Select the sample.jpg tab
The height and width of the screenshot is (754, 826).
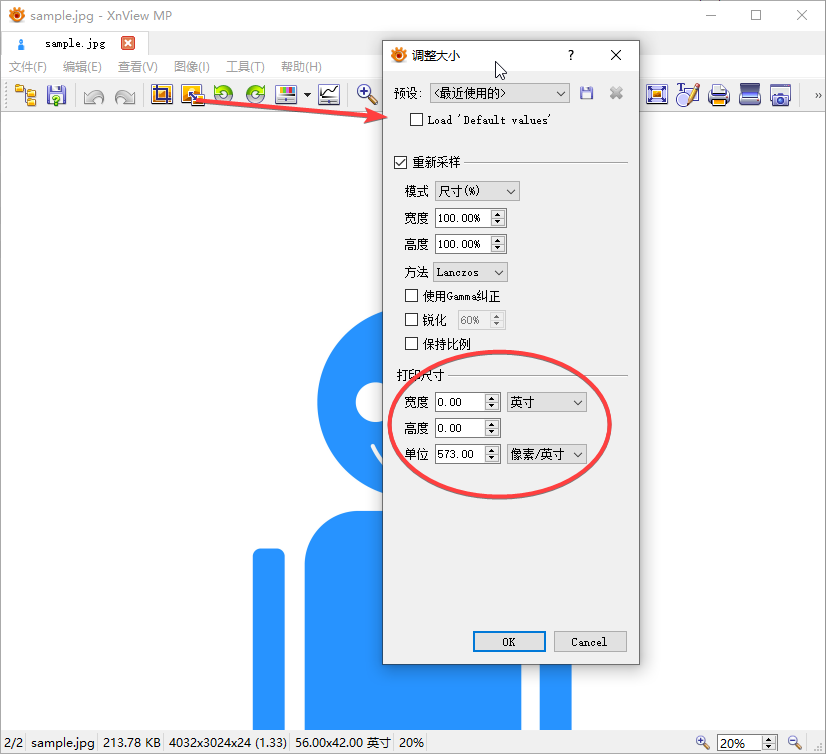click(x=75, y=43)
